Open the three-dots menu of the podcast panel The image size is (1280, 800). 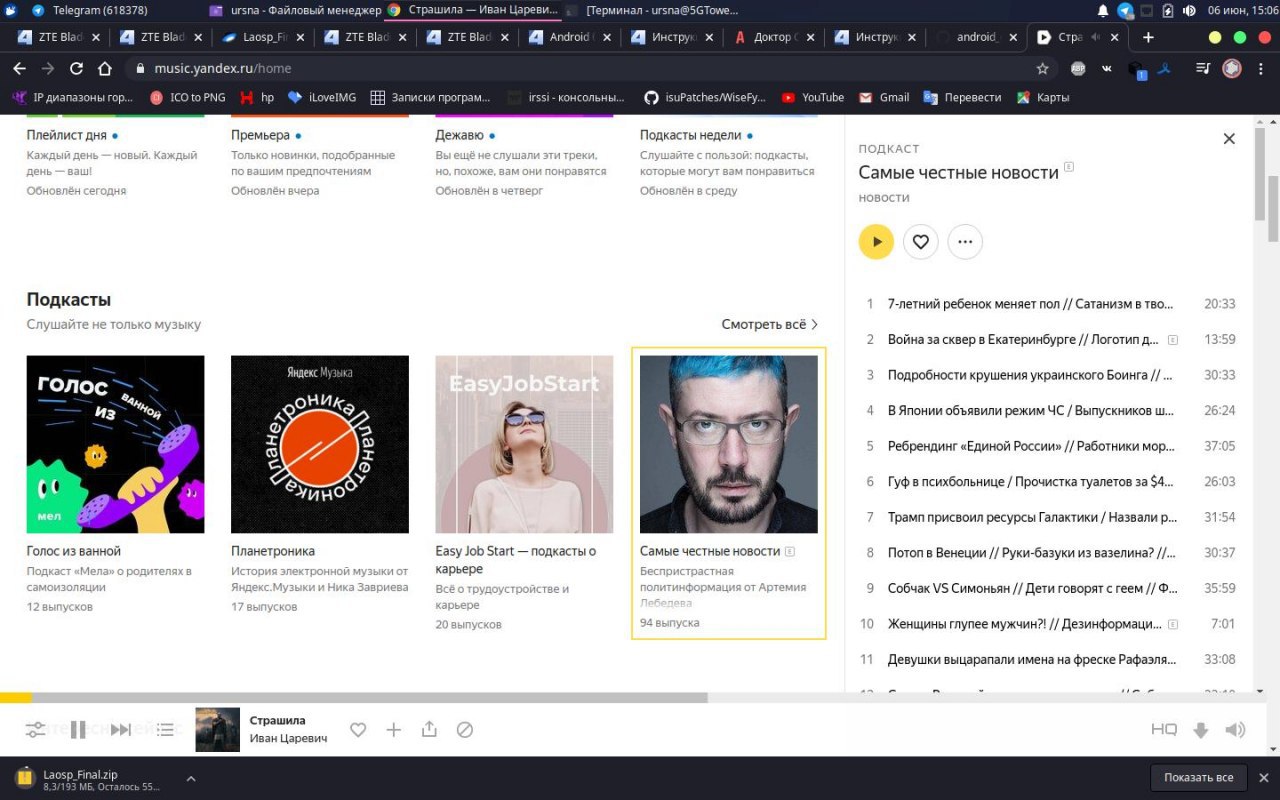(965, 241)
